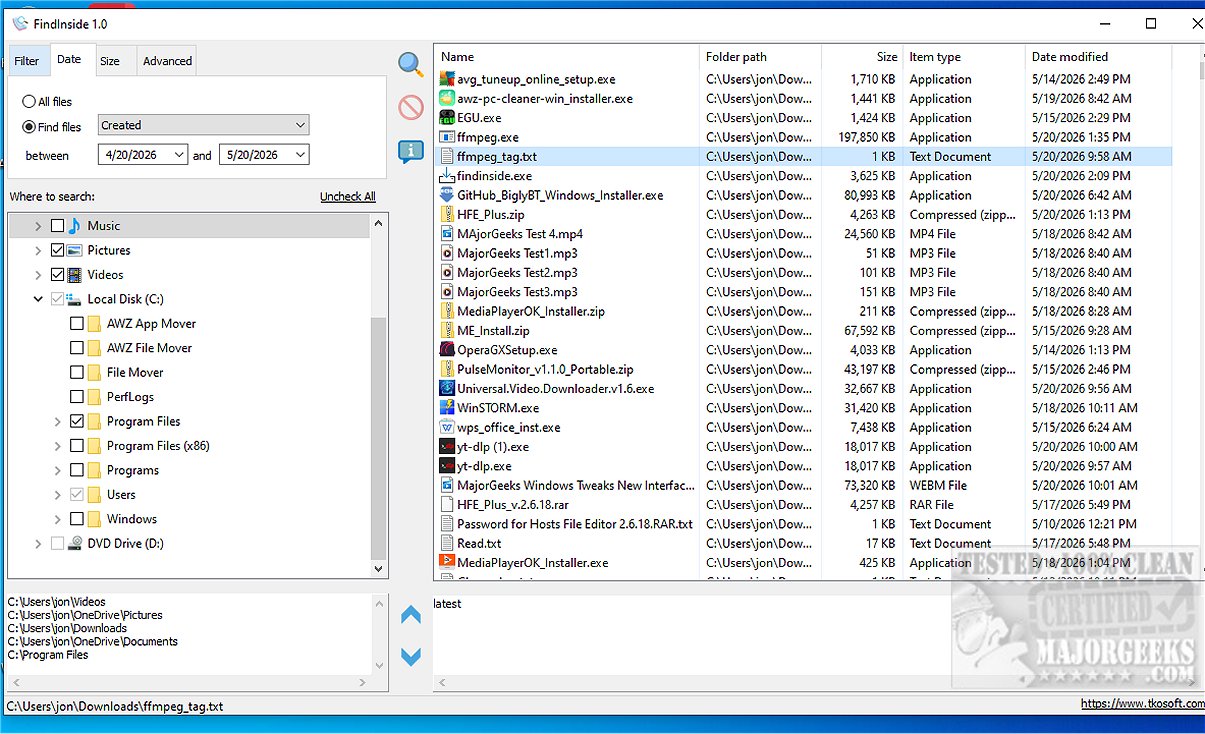Click the yt-dlp (1).exe icon
This screenshot has height=734, width=1205.
click(x=447, y=447)
